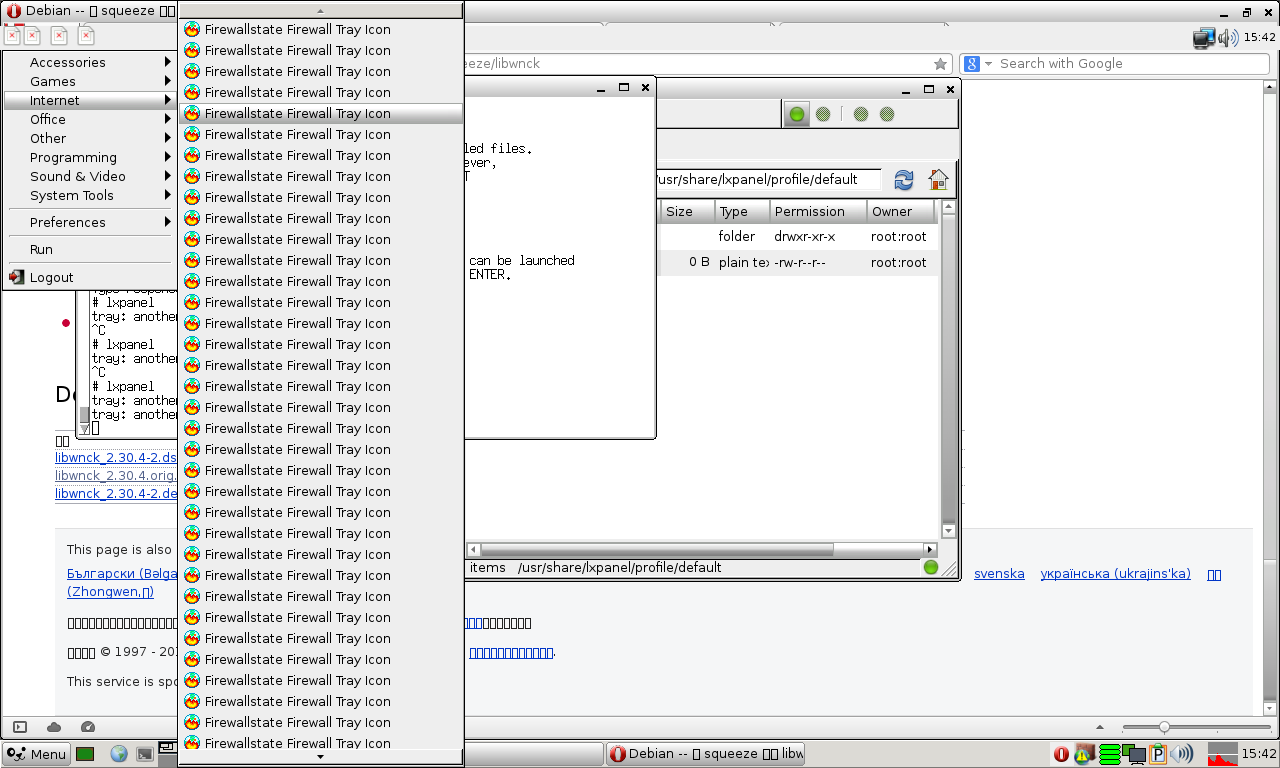Switch page language to svenska
Image resolution: width=1280 pixels, height=768 pixels.
999,574
